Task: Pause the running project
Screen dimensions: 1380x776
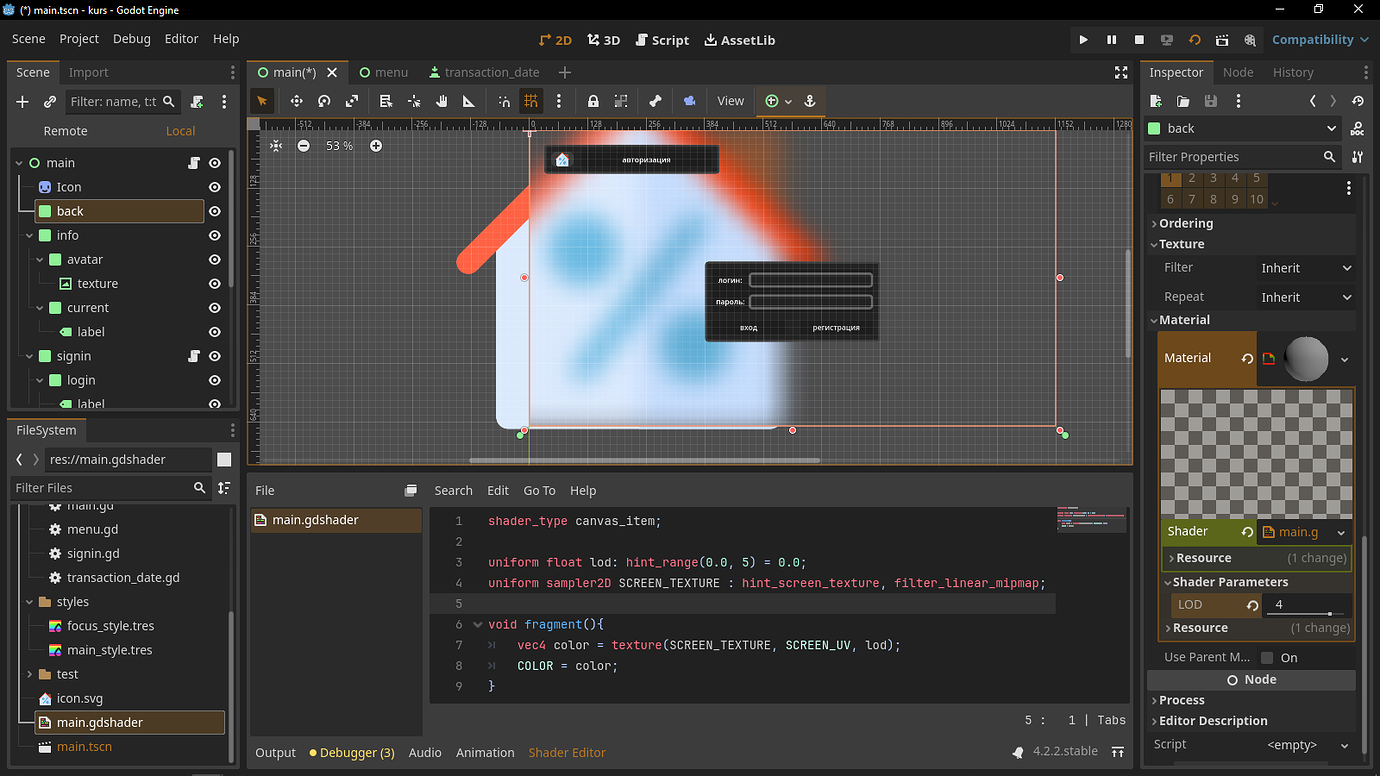Action: [1111, 40]
